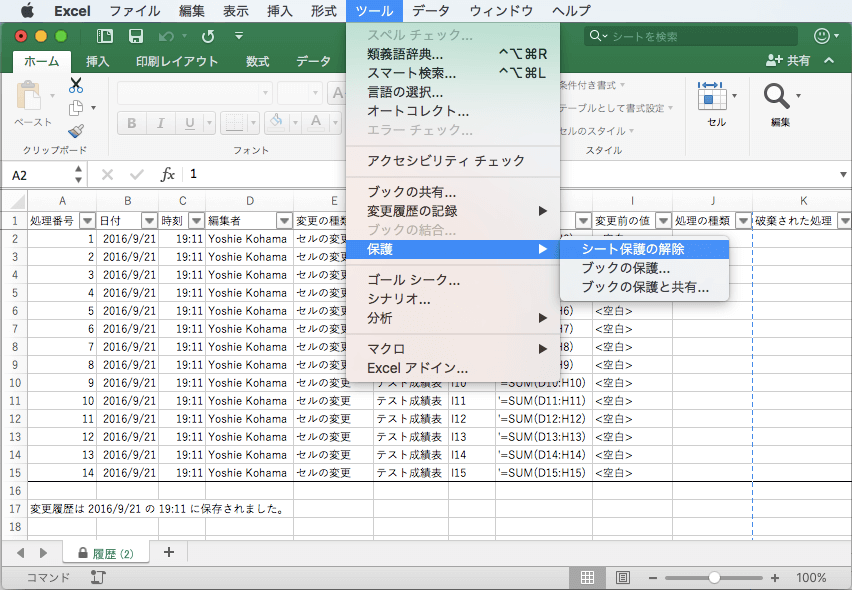Click the 共有 share button
852x590 pixels.
[788, 60]
